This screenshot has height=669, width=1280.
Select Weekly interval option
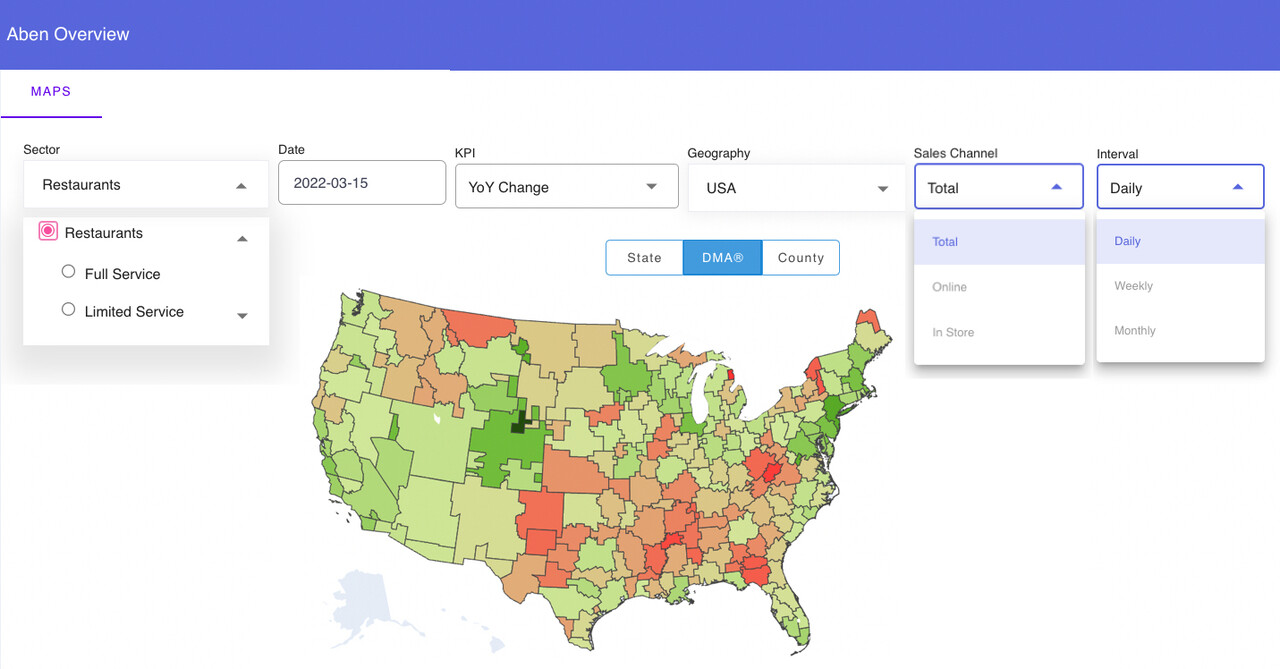coord(1132,286)
